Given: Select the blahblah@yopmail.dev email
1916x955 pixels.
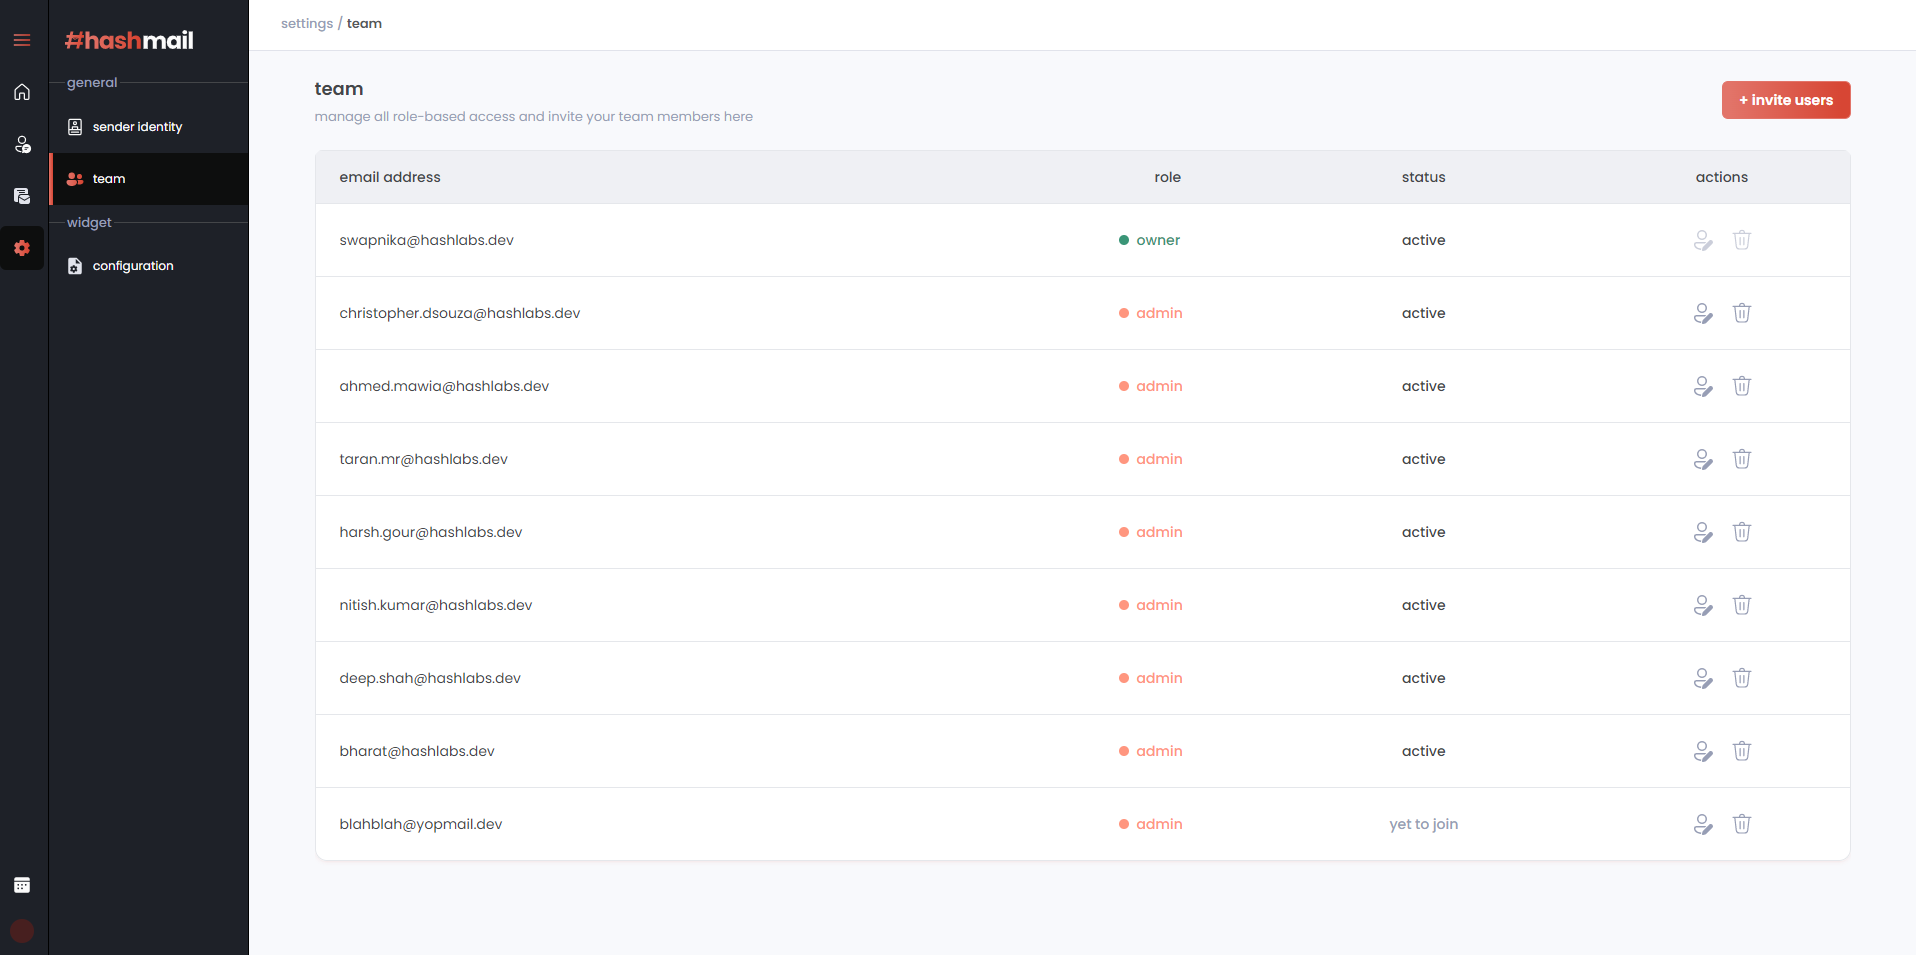Looking at the screenshot, I should (420, 824).
